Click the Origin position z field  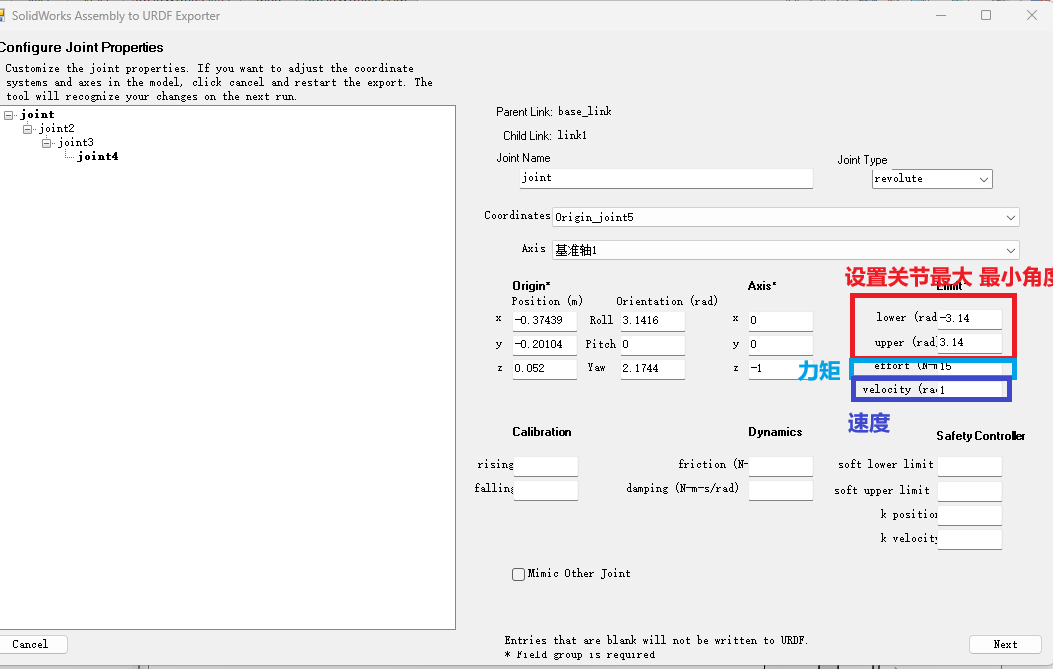[x=544, y=369]
